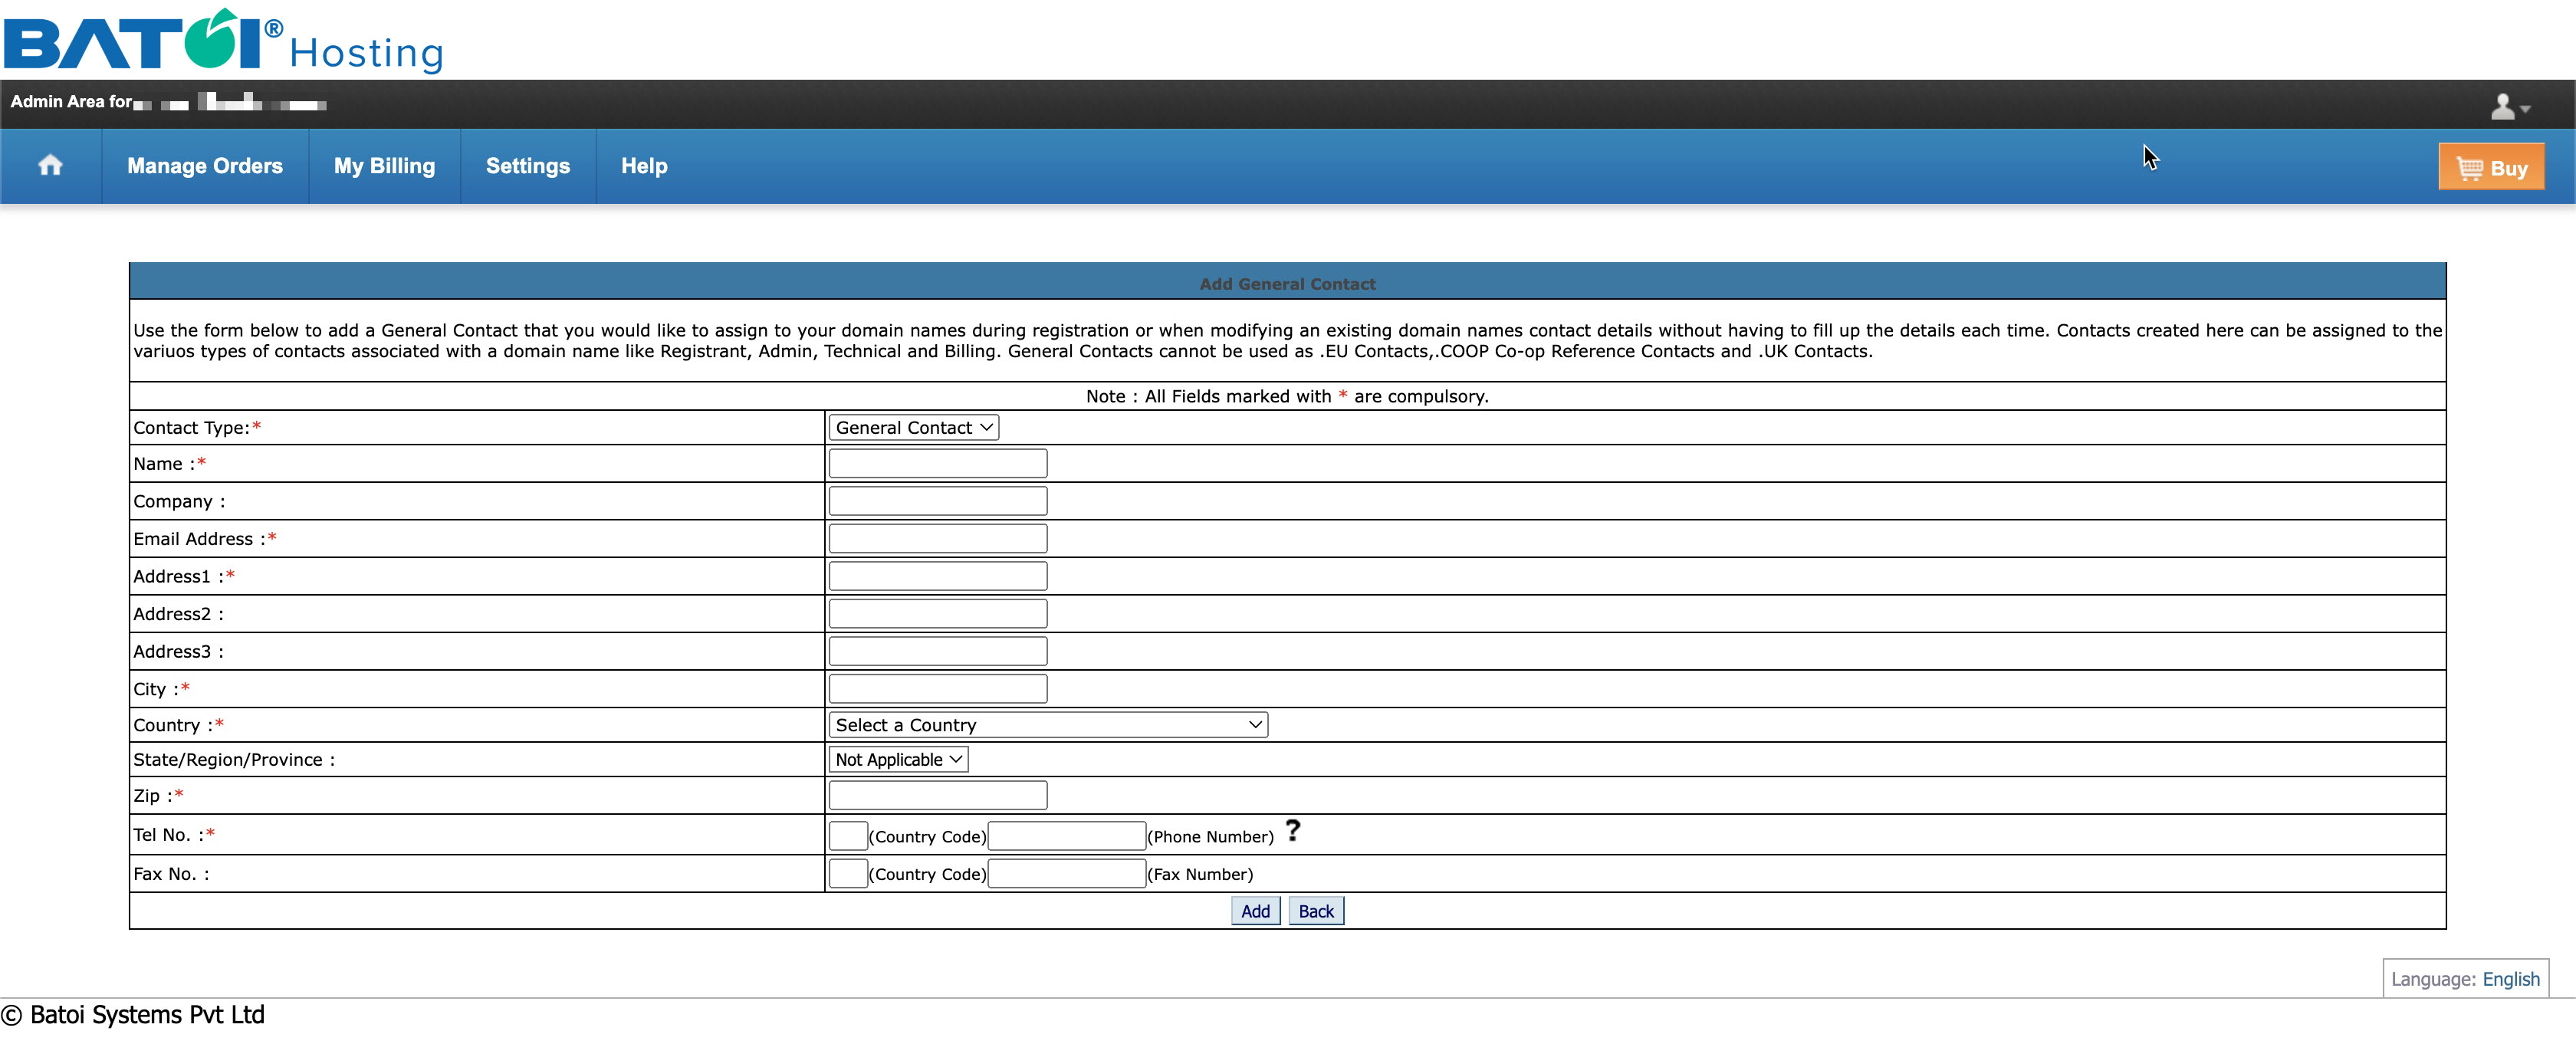The height and width of the screenshot is (1044, 2576).
Task: Click the Add button to submit form
Action: tap(1252, 911)
